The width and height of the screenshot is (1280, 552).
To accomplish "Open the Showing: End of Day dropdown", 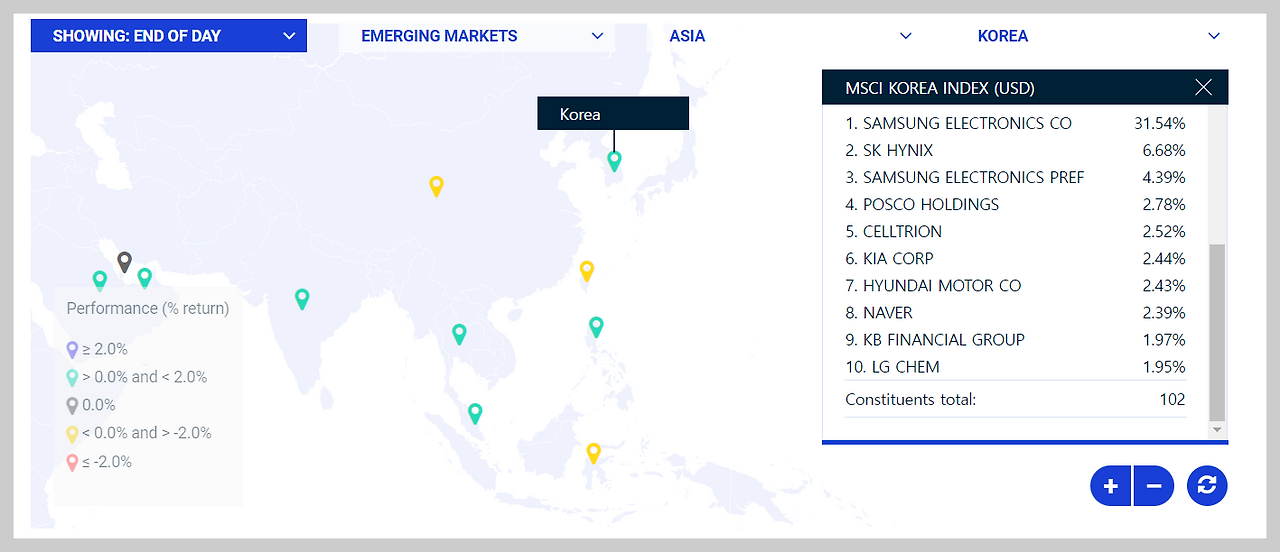I will pos(169,36).
